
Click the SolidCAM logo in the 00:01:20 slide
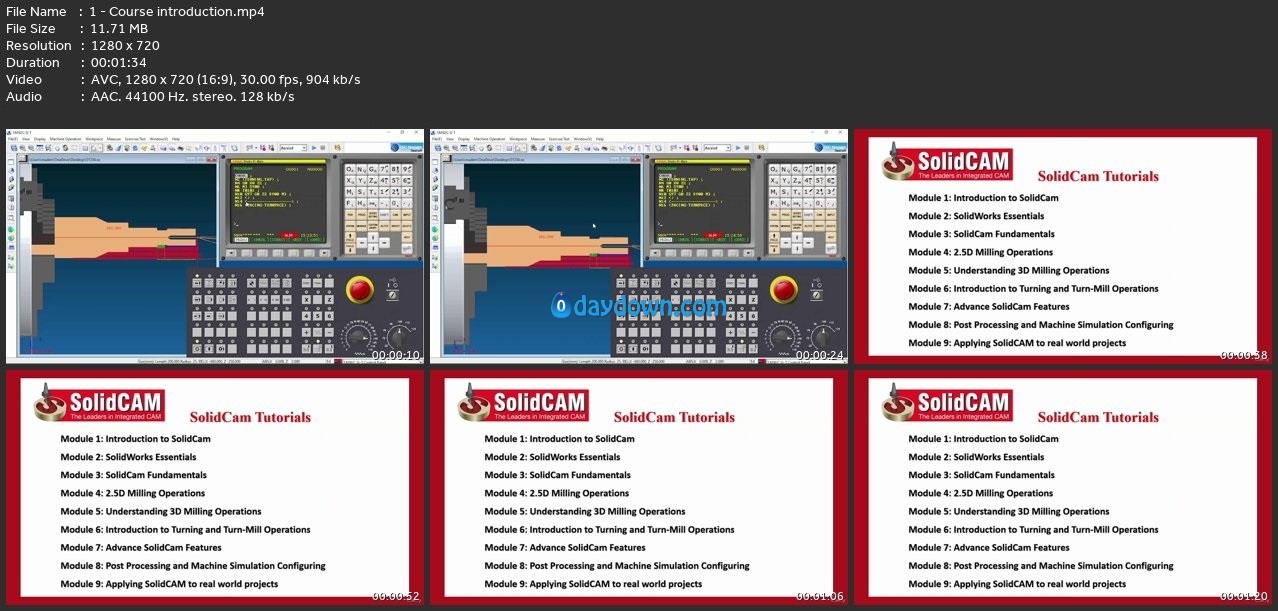tap(947, 404)
